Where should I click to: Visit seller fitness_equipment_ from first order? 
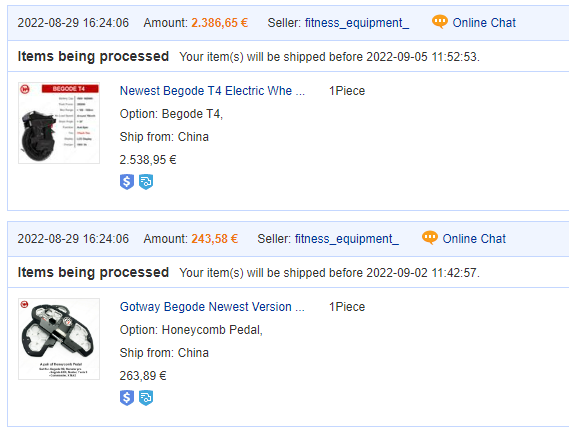[x=357, y=23]
